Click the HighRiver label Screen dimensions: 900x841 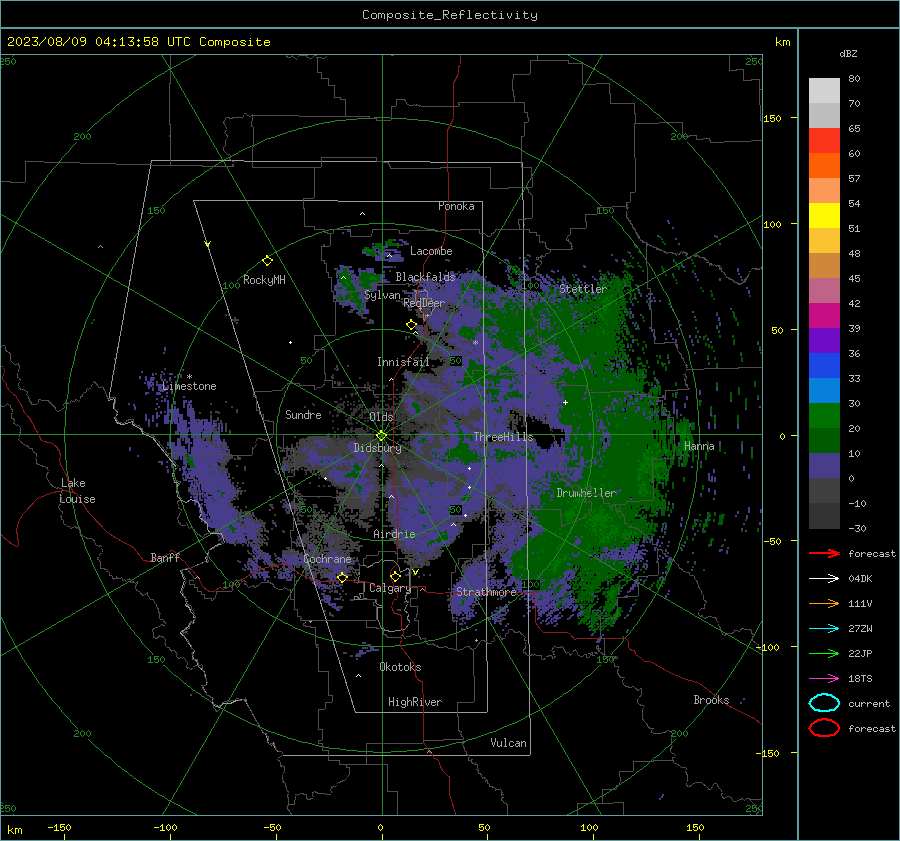coord(415,702)
